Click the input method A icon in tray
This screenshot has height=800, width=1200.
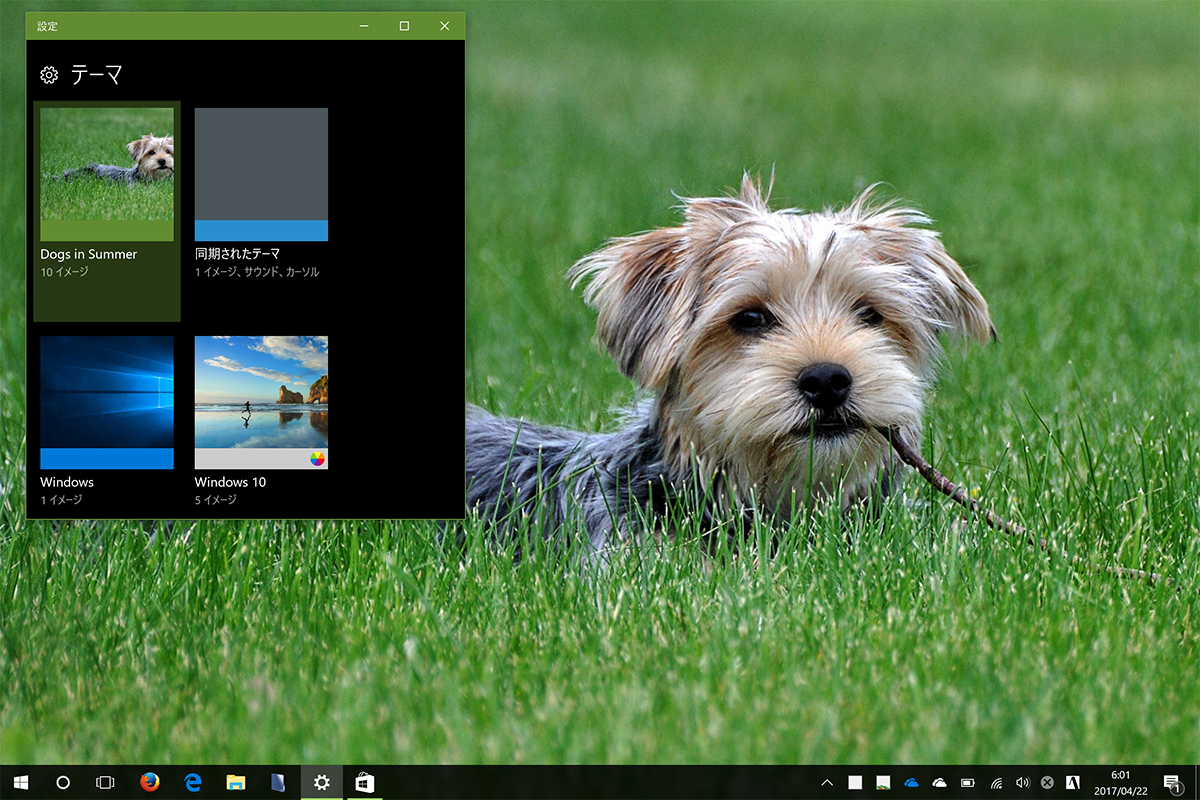1072,782
